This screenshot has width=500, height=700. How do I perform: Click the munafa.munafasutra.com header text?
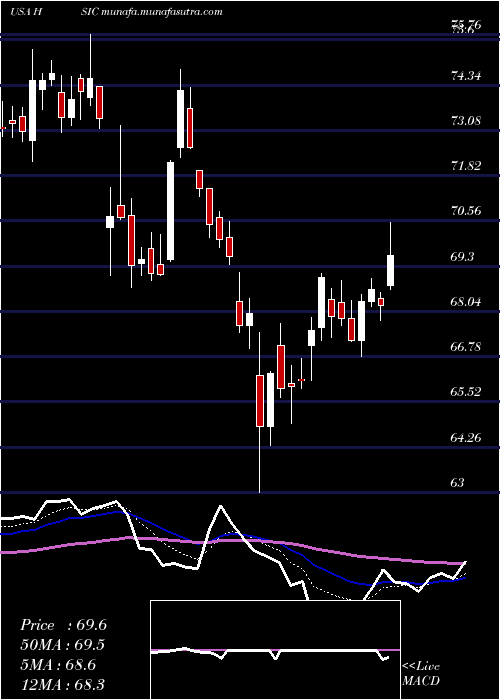[162, 12]
